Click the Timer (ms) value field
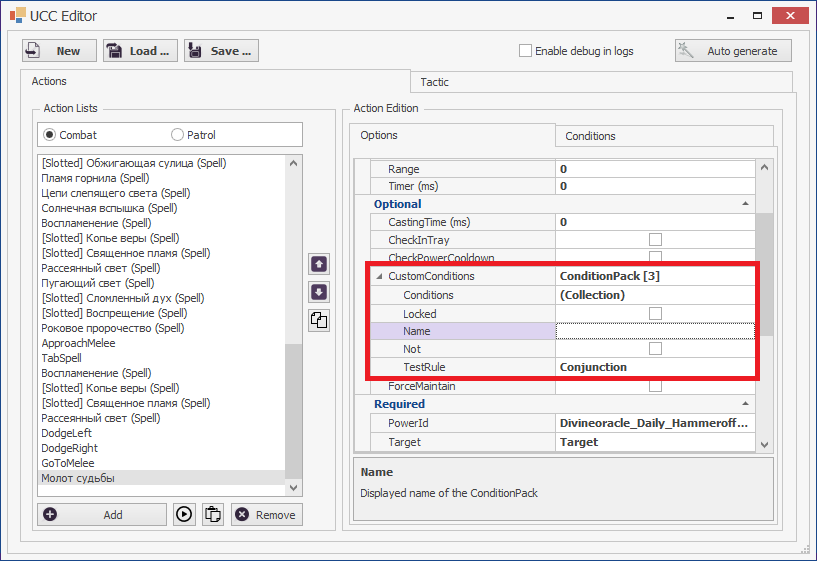Screen dimensions: 817x561 click(655, 186)
